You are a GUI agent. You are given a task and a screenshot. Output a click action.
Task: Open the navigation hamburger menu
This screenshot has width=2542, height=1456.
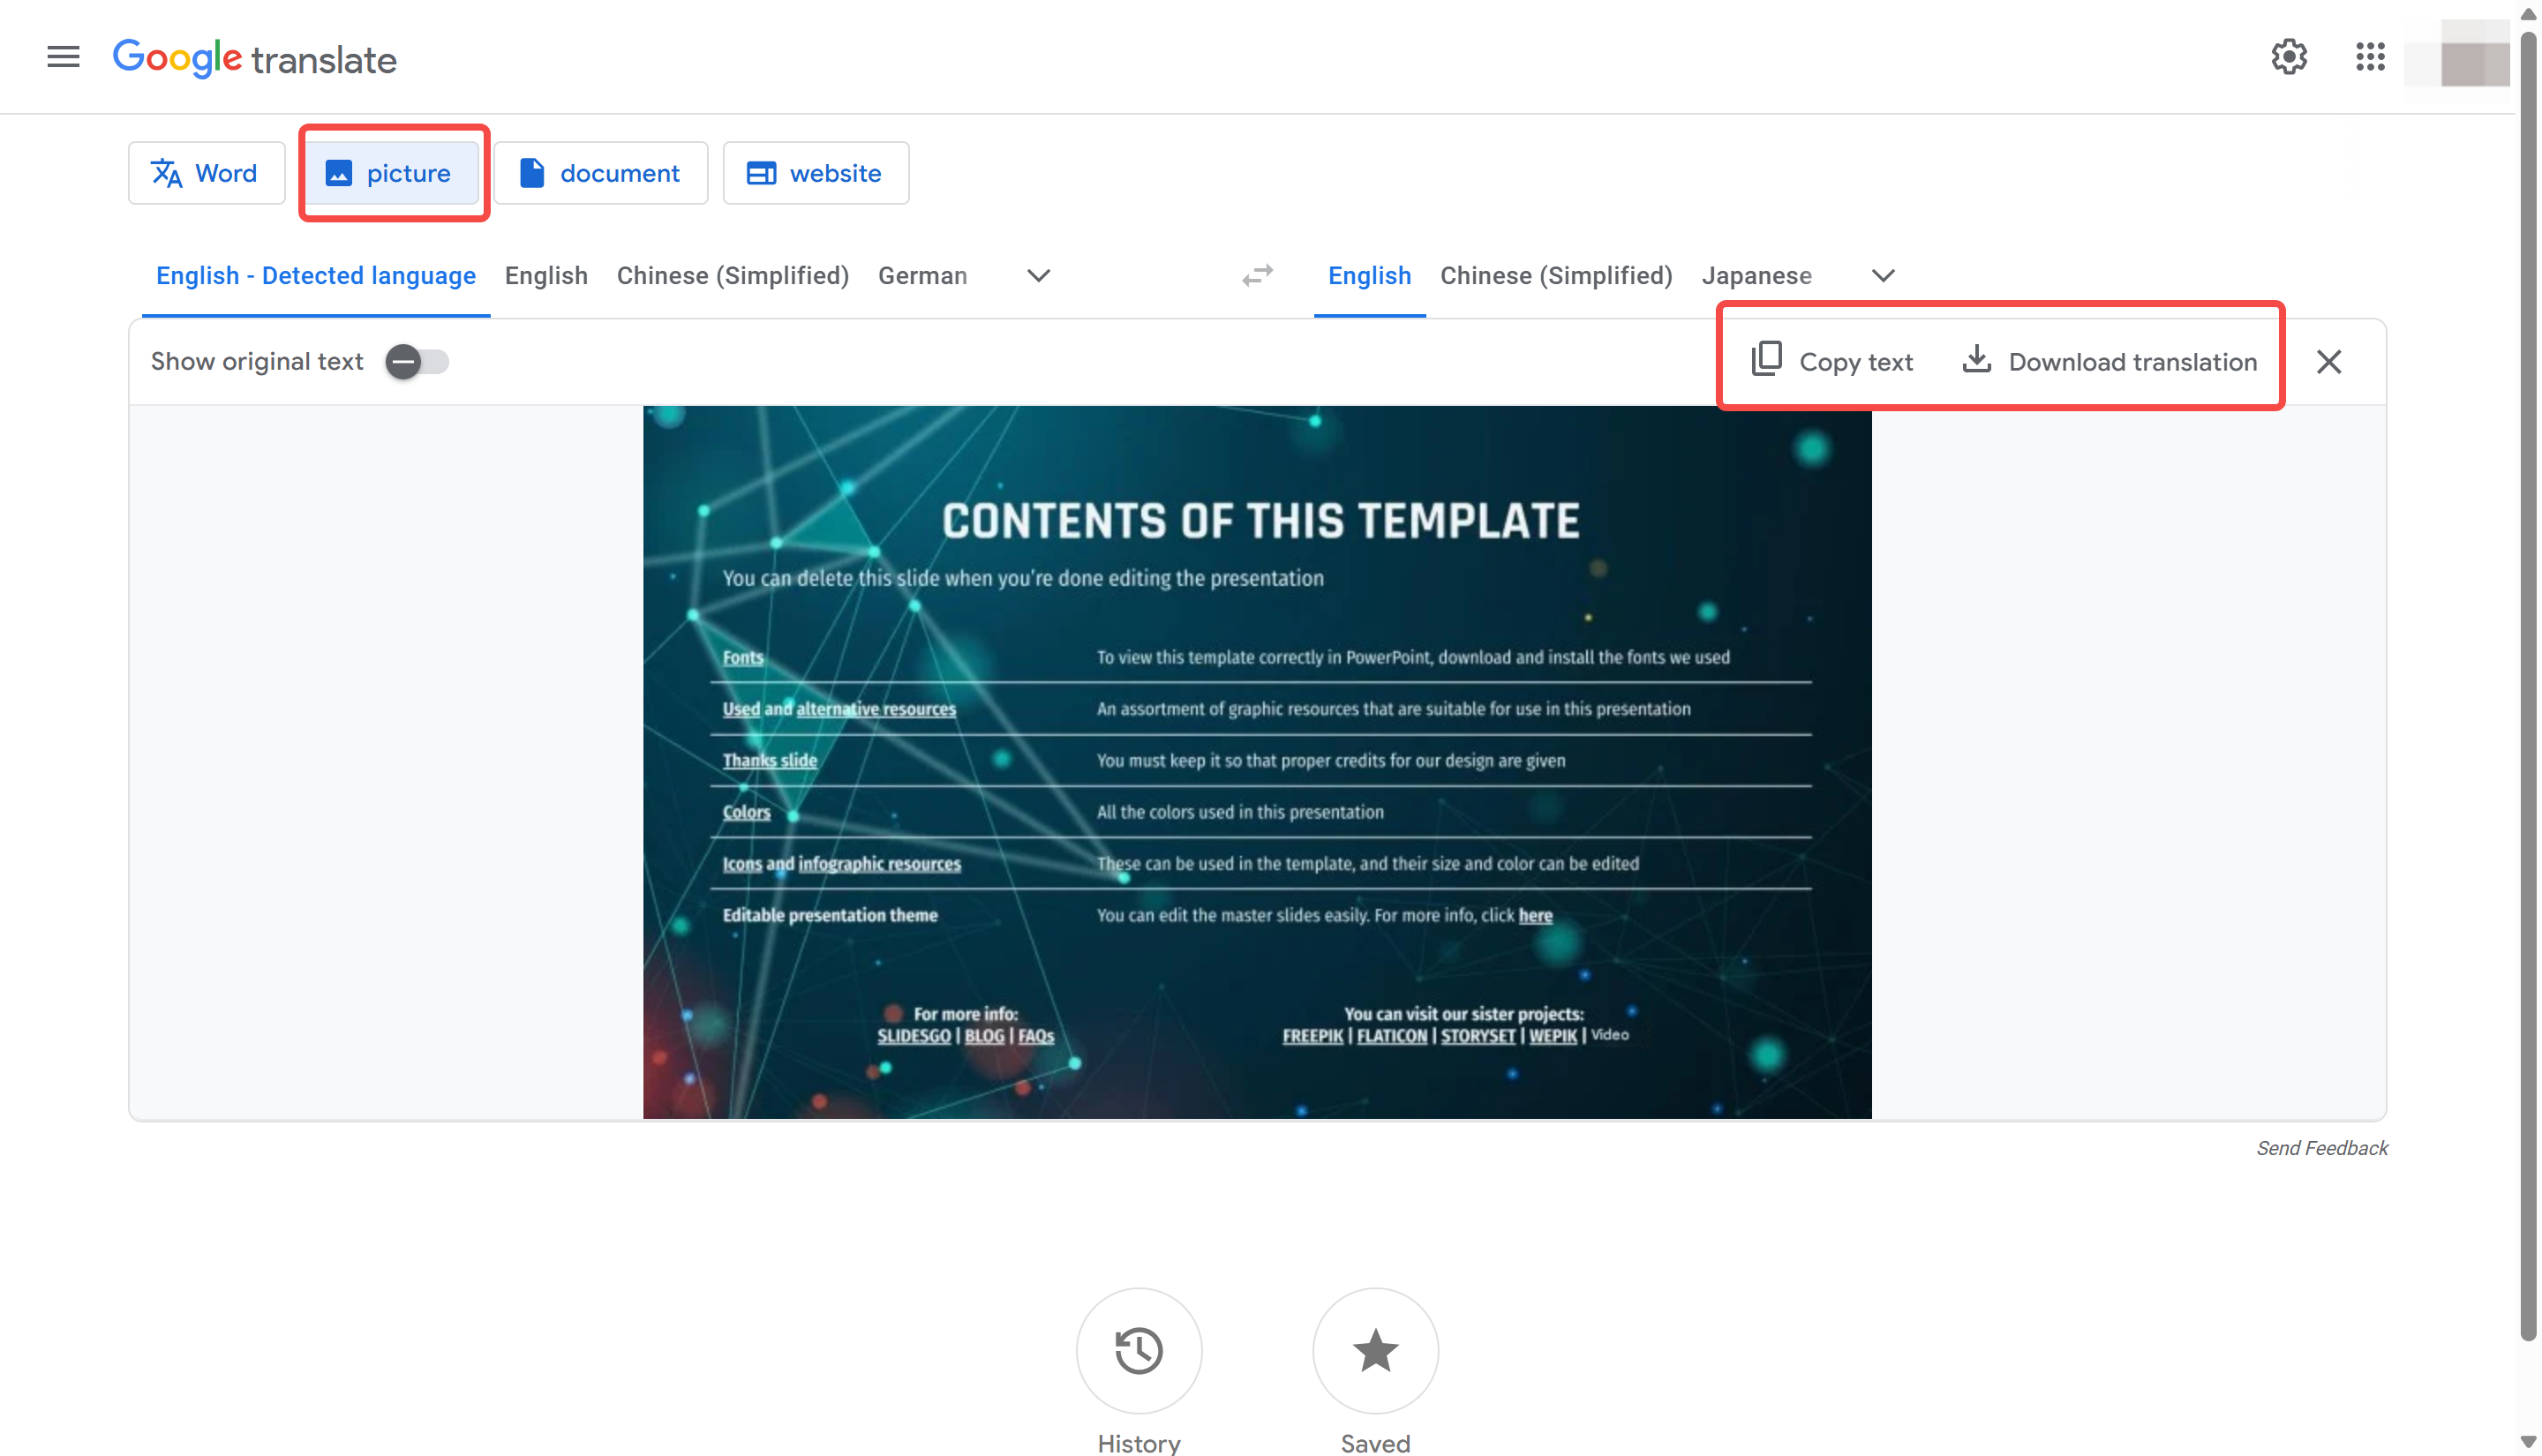(x=62, y=57)
